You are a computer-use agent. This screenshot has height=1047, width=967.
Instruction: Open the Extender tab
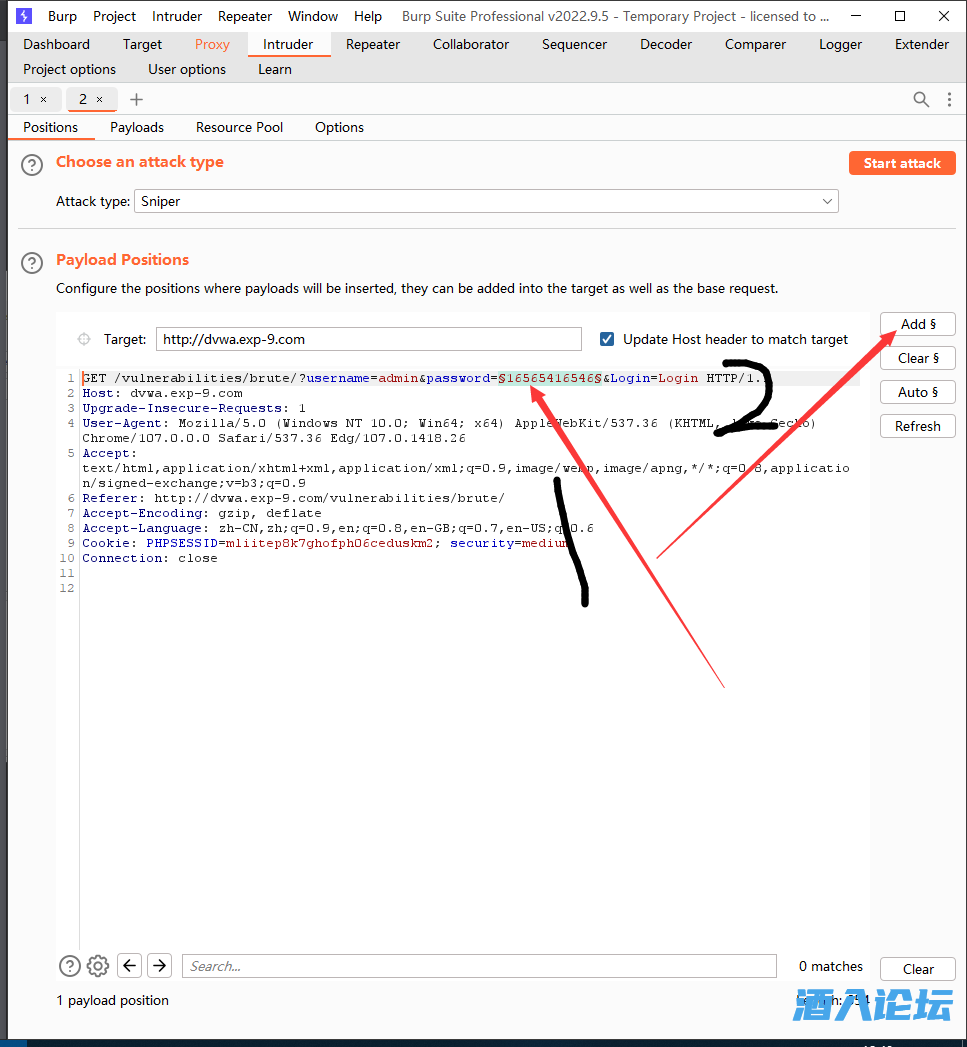click(922, 44)
